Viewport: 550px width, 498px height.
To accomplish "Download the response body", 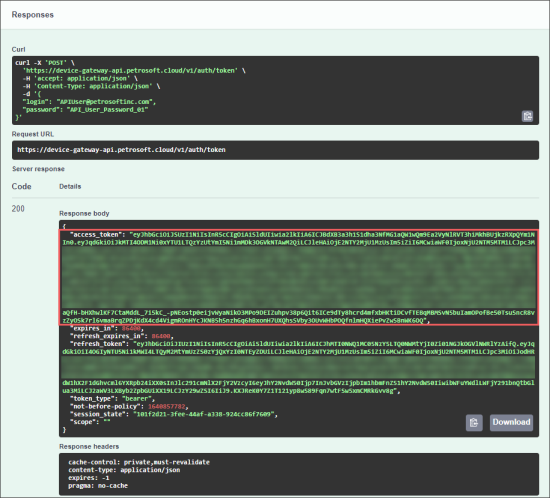I will [x=511, y=422].
